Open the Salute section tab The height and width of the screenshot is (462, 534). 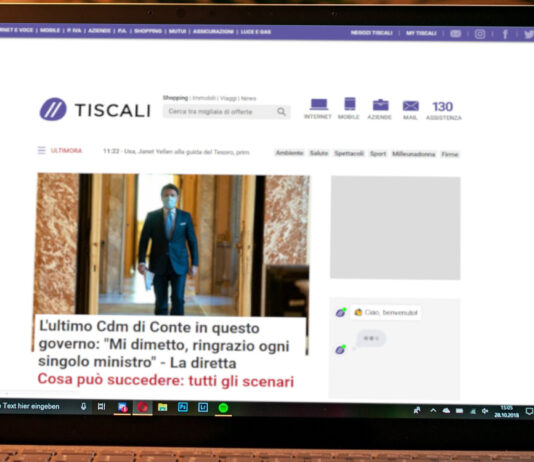(319, 153)
